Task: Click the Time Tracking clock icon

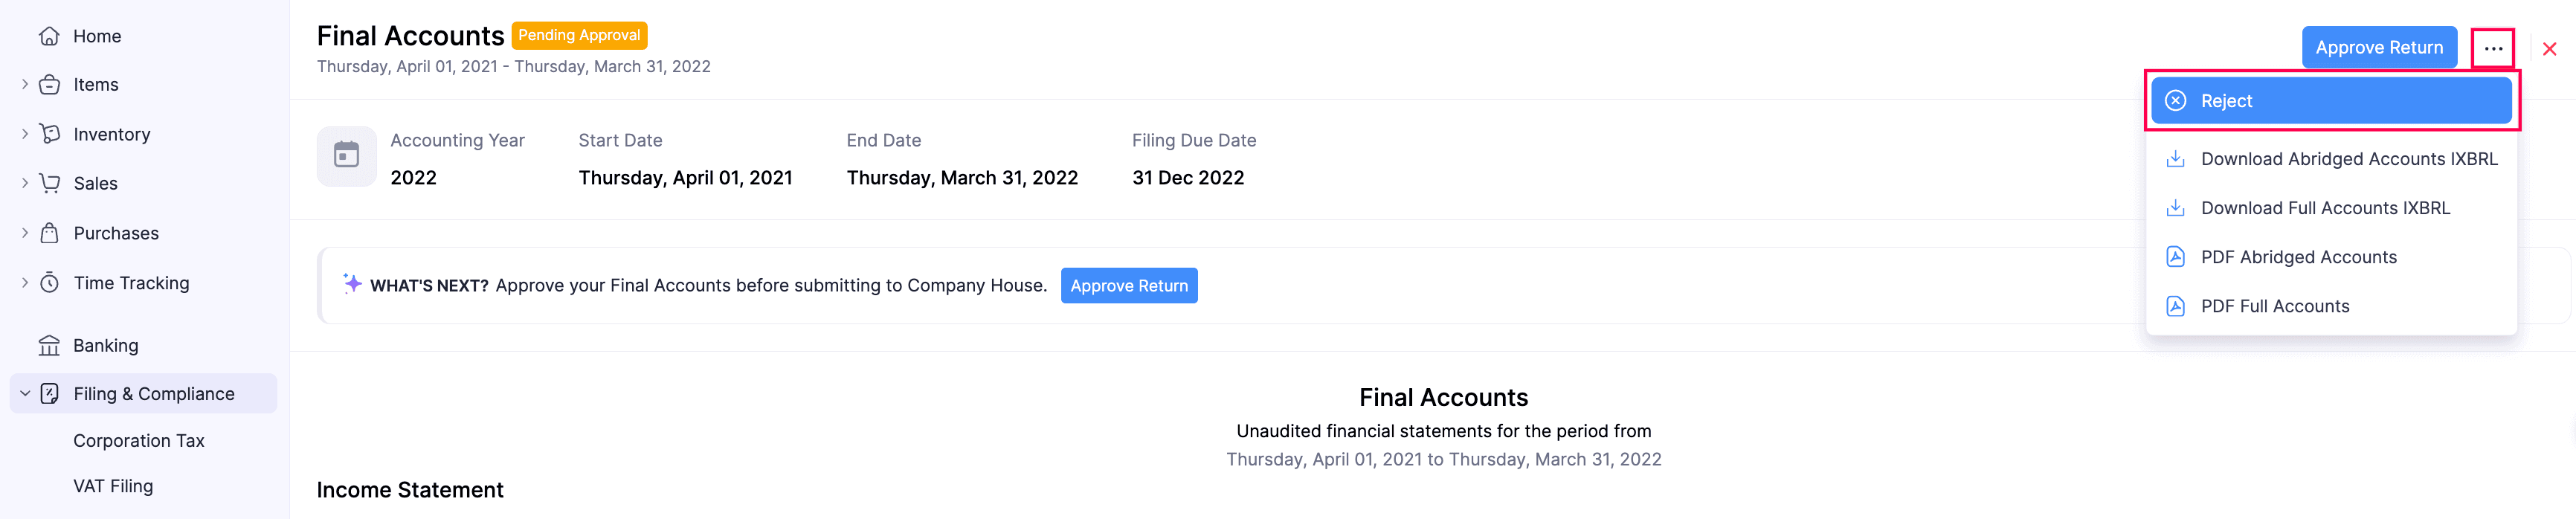Action: click(48, 283)
